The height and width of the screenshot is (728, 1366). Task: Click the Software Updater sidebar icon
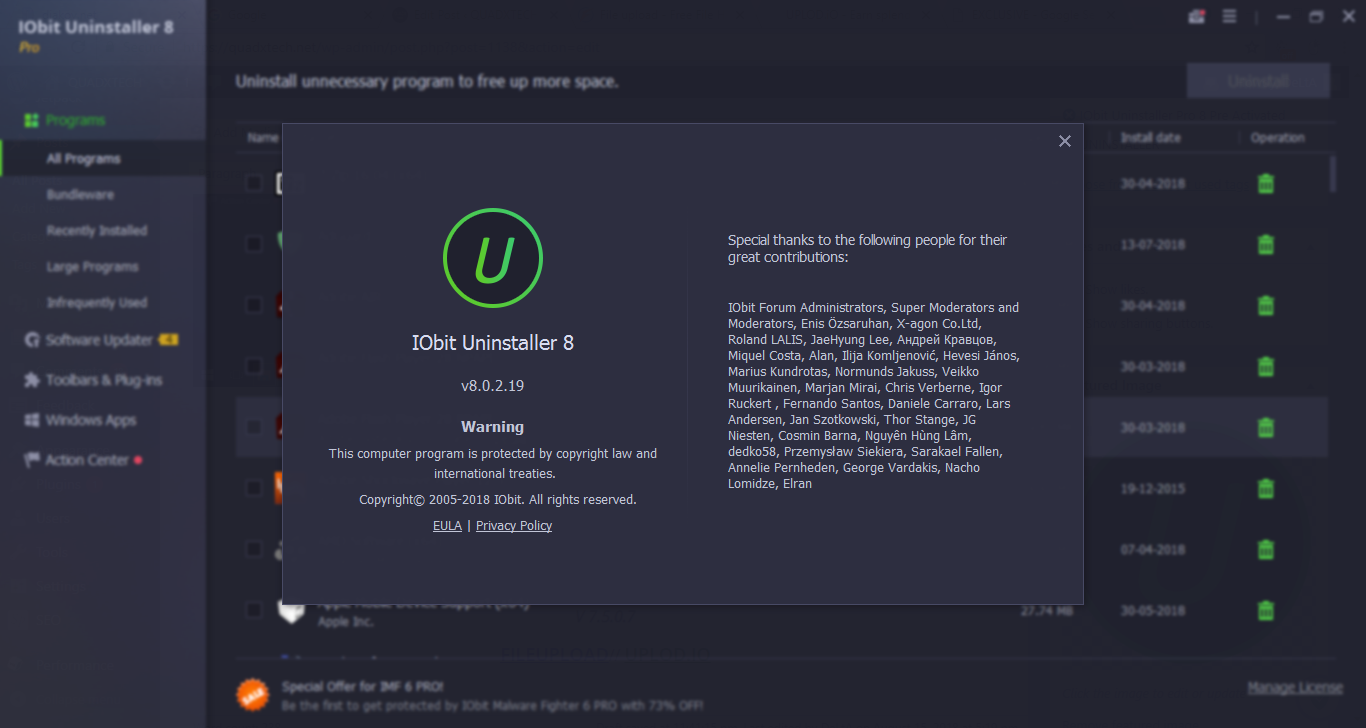pyautogui.click(x=31, y=340)
